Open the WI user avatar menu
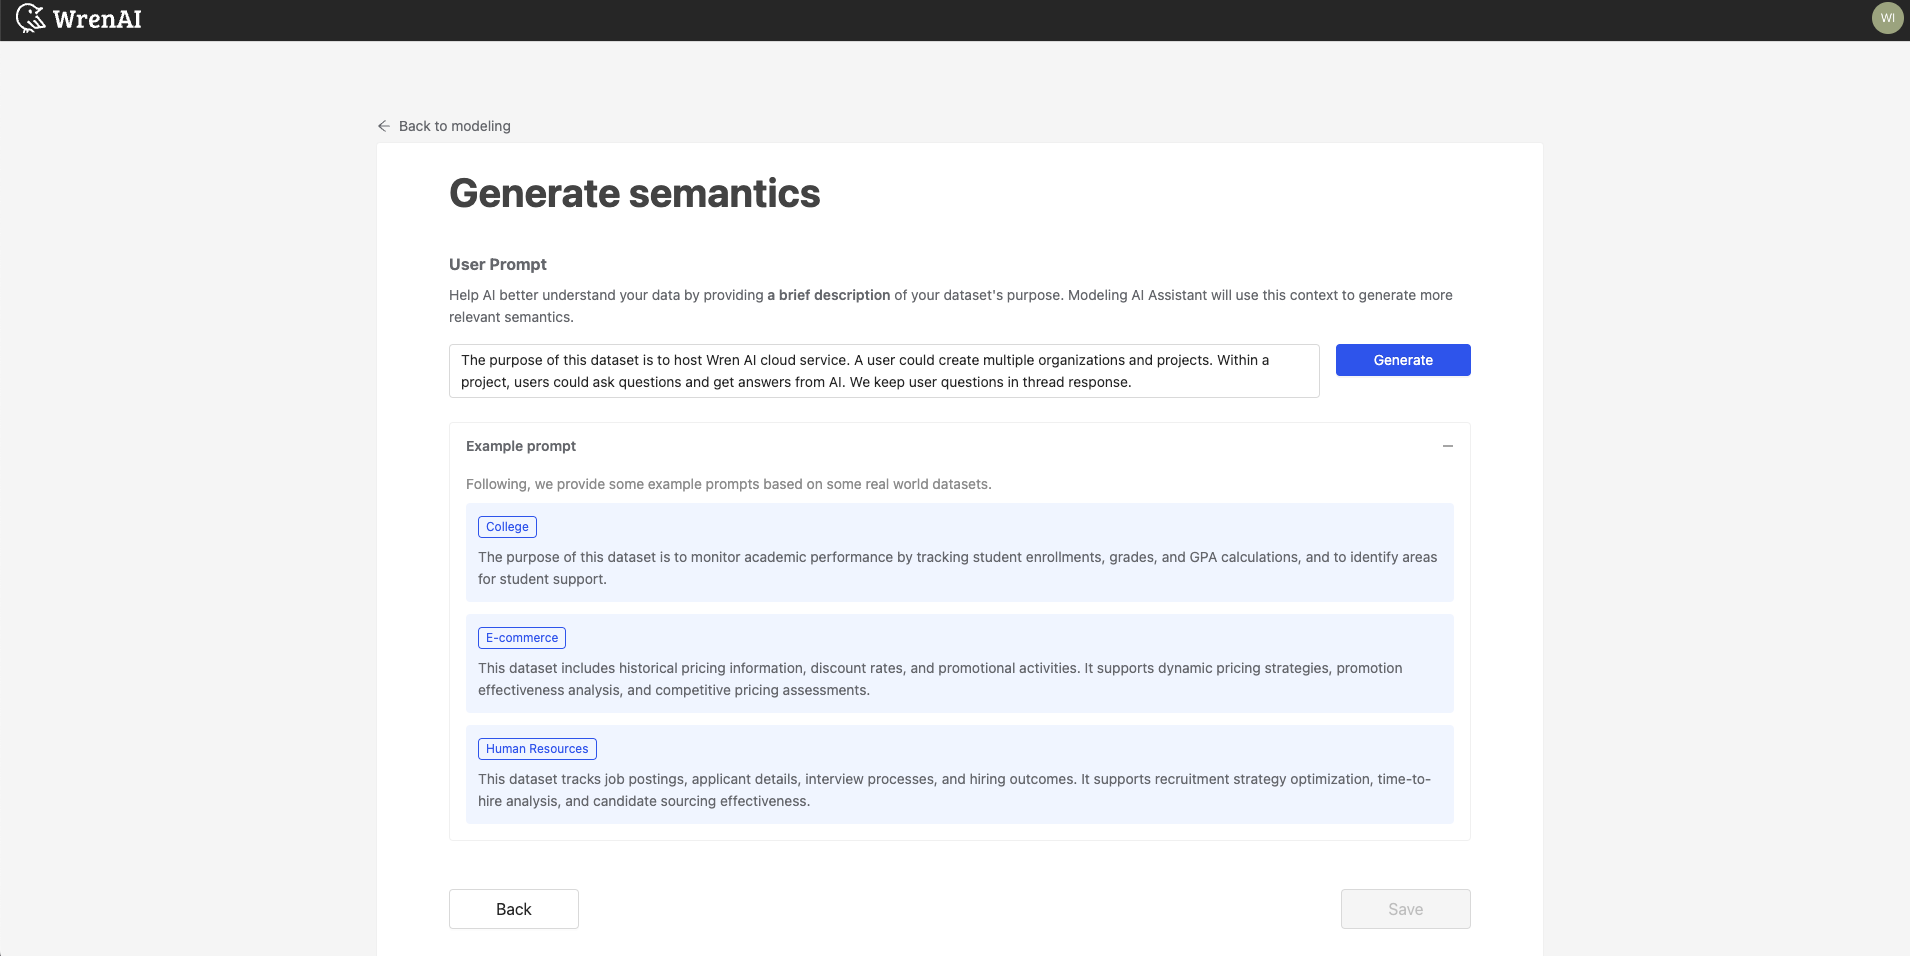 pyautogui.click(x=1887, y=18)
